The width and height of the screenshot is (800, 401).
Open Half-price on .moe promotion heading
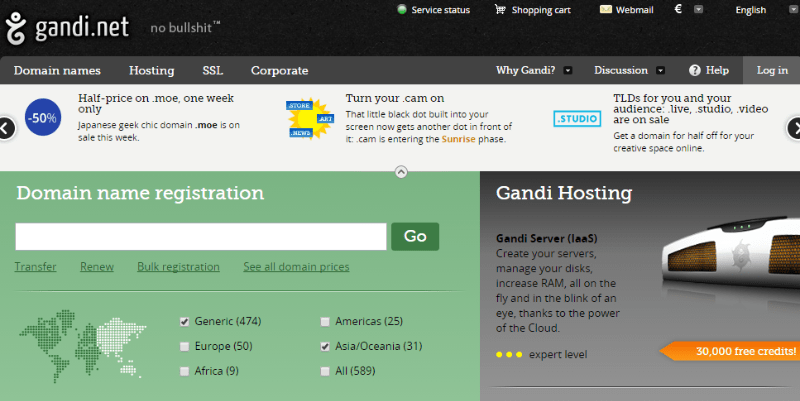point(156,104)
